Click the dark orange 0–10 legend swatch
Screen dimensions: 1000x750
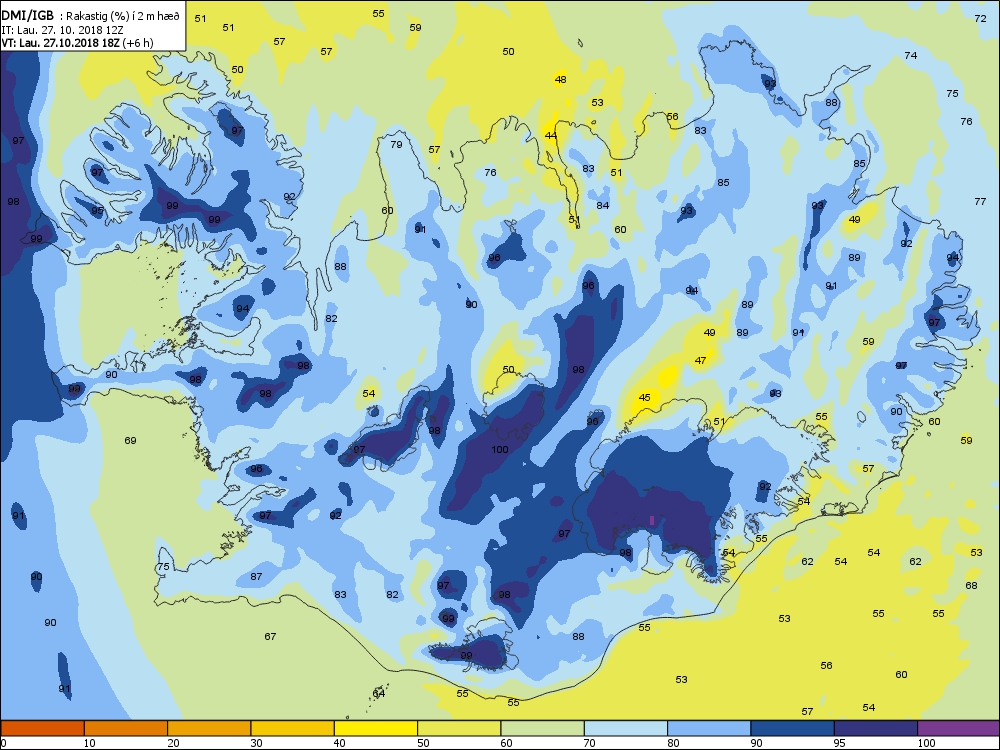click(x=42, y=728)
